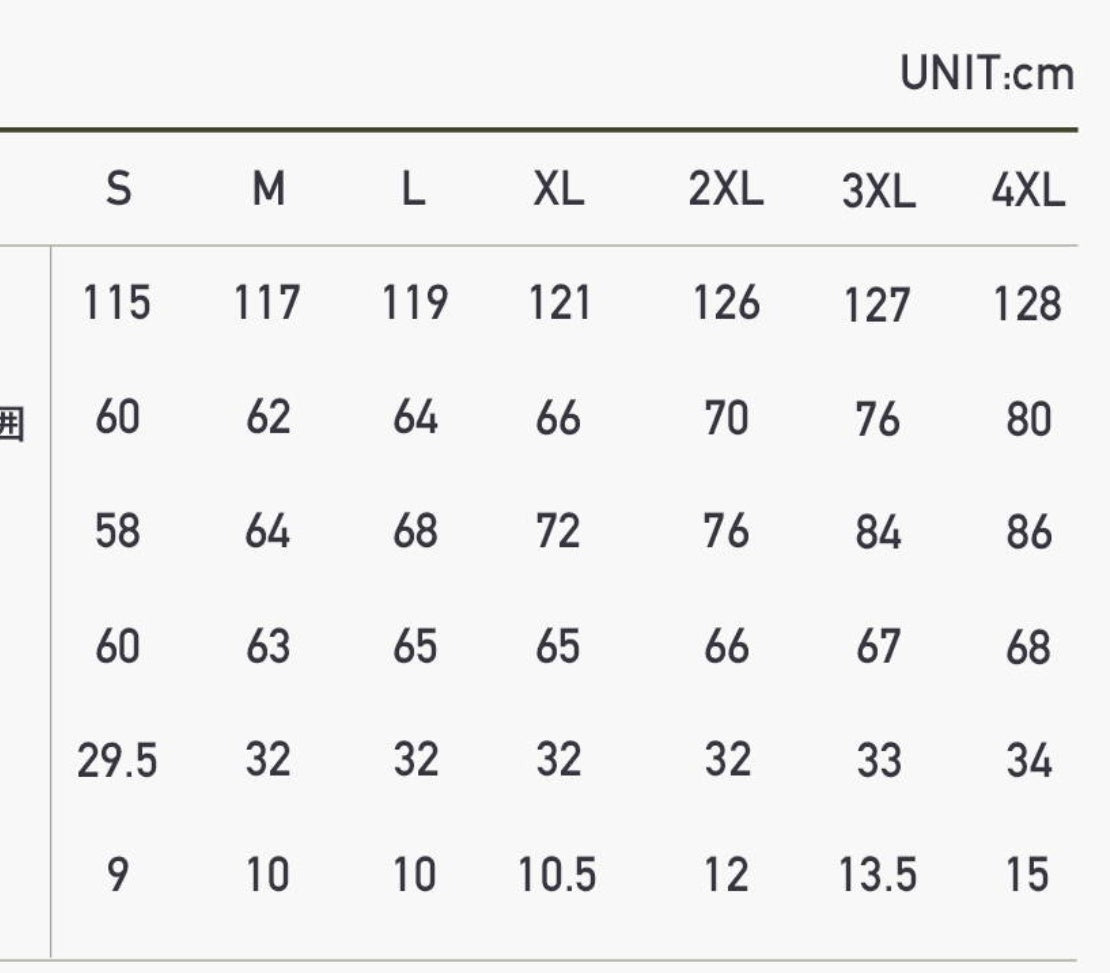Click the value 58 under S

coord(118,531)
